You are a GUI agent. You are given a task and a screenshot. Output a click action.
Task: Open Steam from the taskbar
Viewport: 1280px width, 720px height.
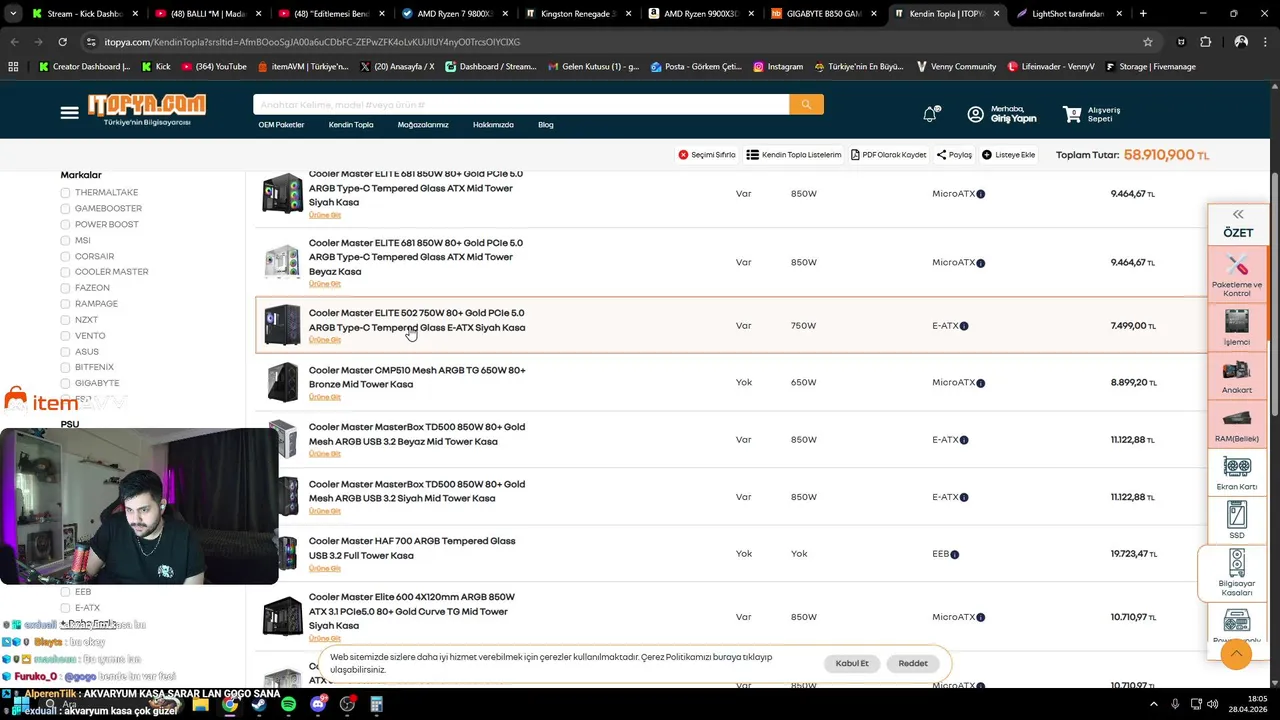click(x=259, y=704)
